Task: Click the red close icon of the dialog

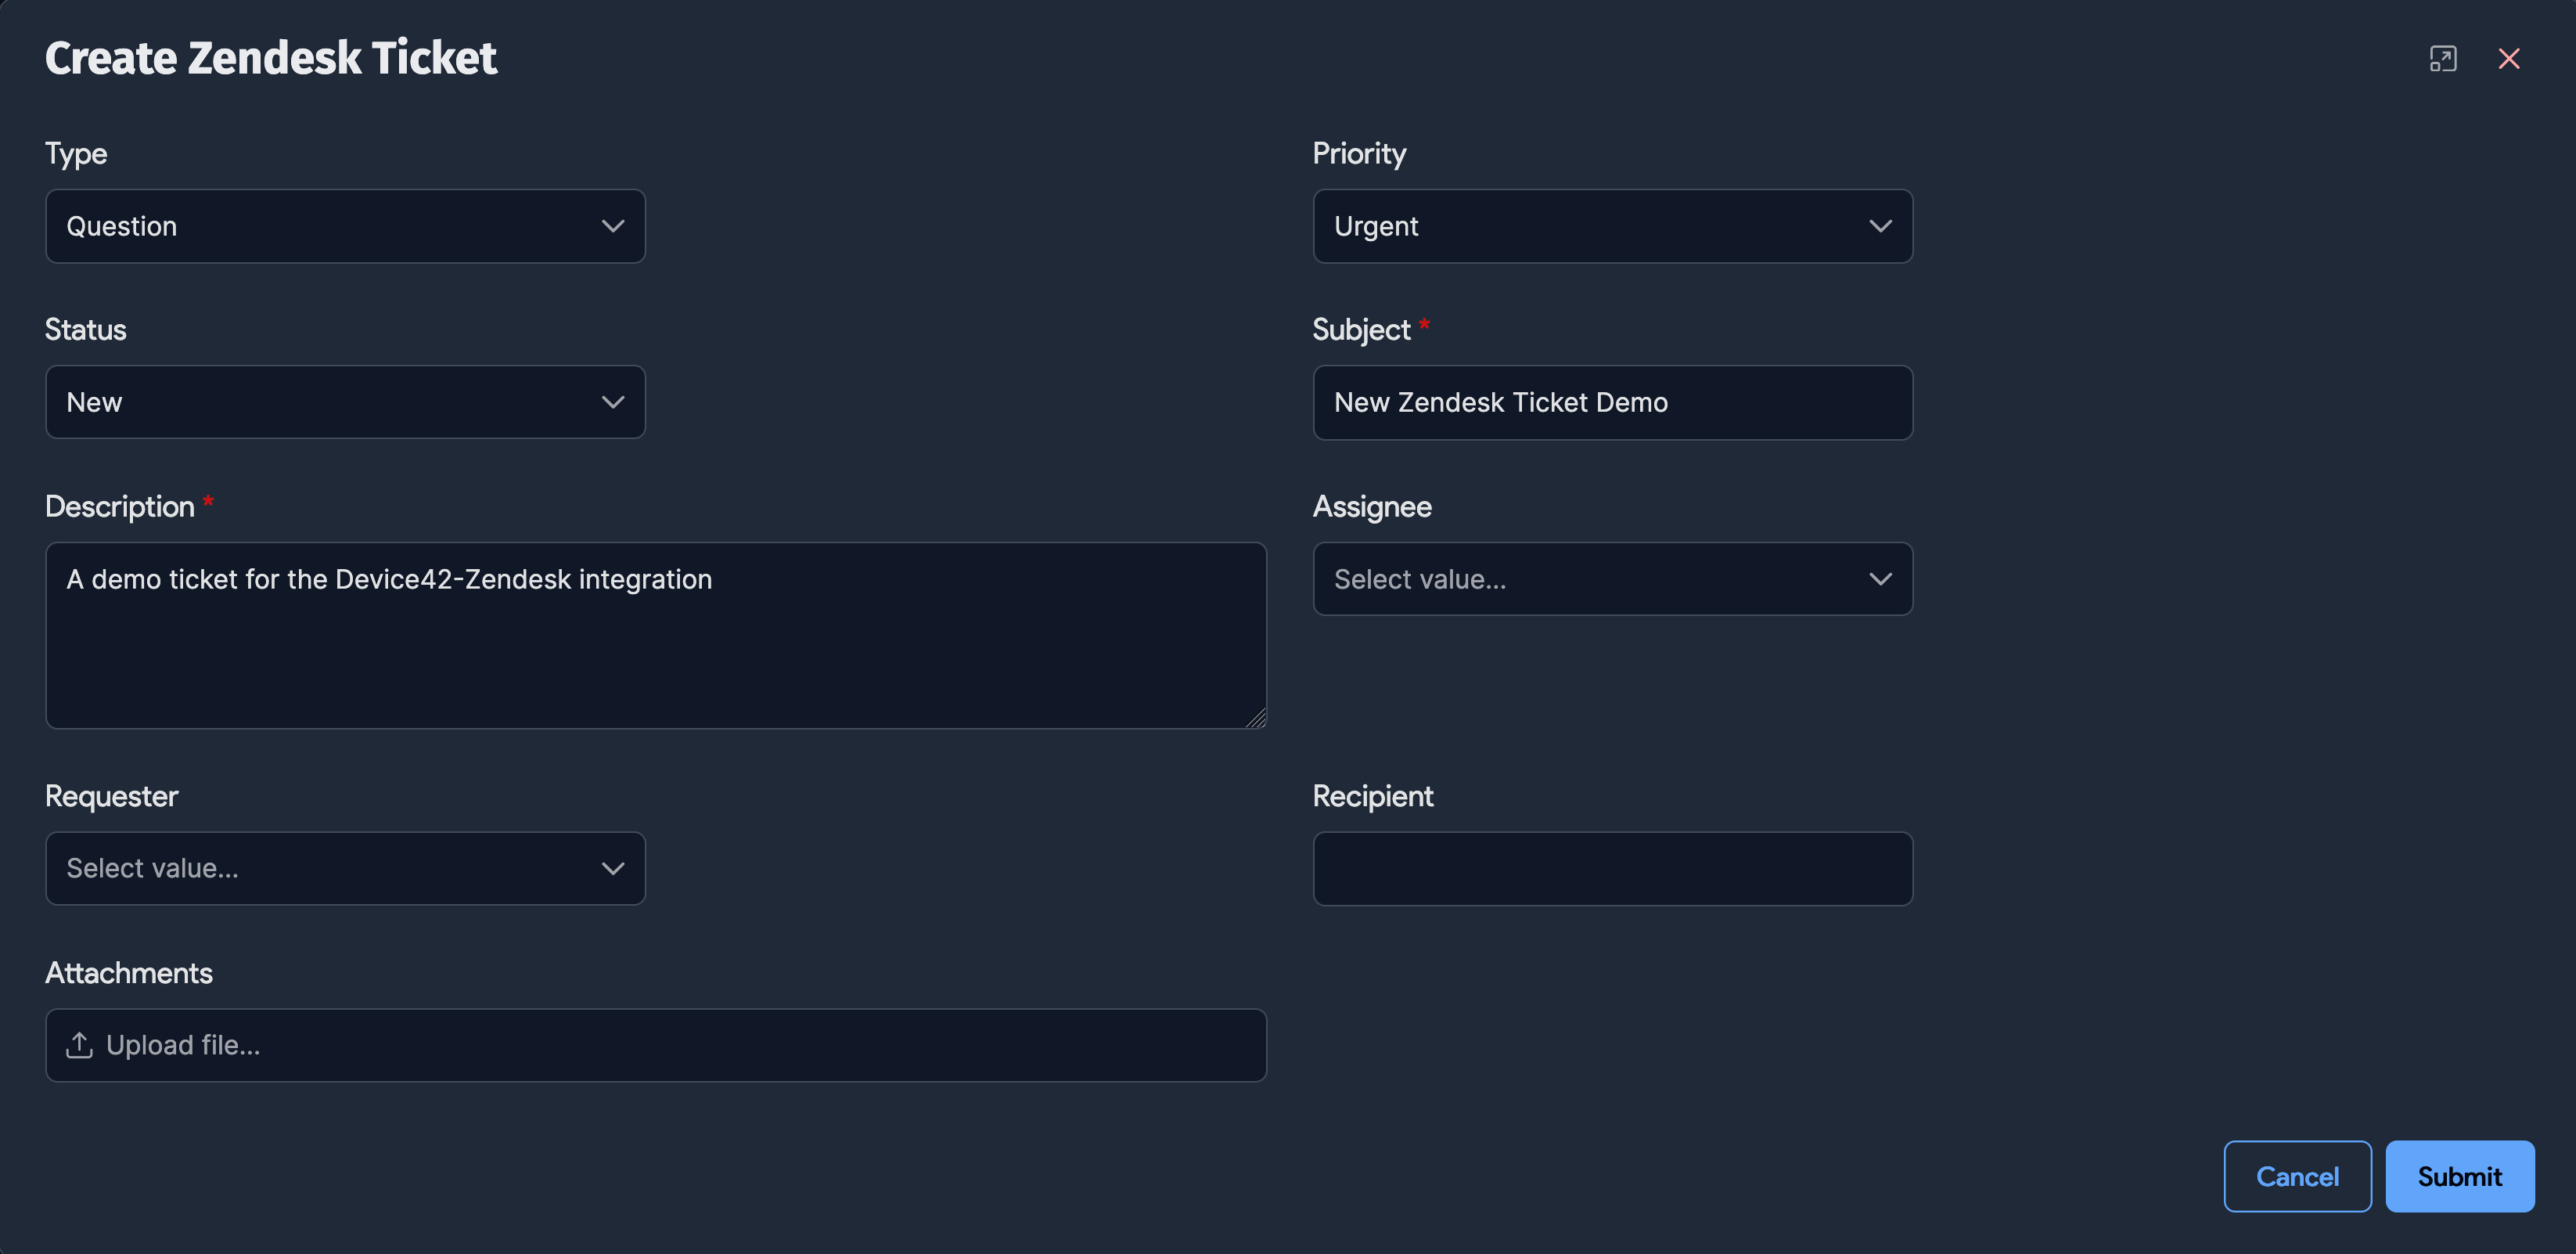Action: click(x=2510, y=59)
